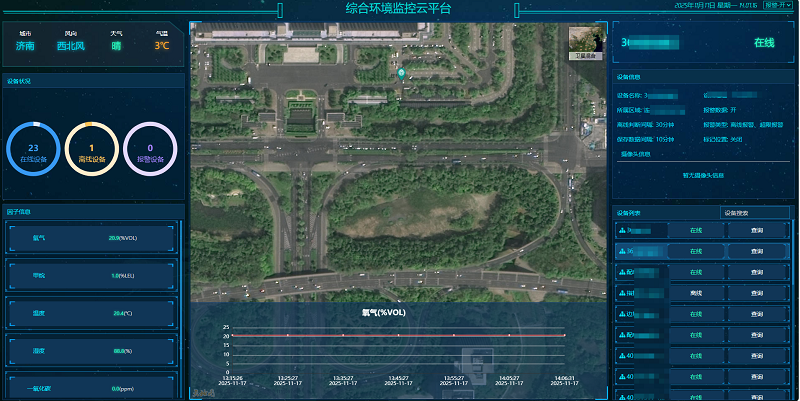Screen dimensions: 800x401
Task: Select the 甲烷 factor row
Action: (92, 275)
